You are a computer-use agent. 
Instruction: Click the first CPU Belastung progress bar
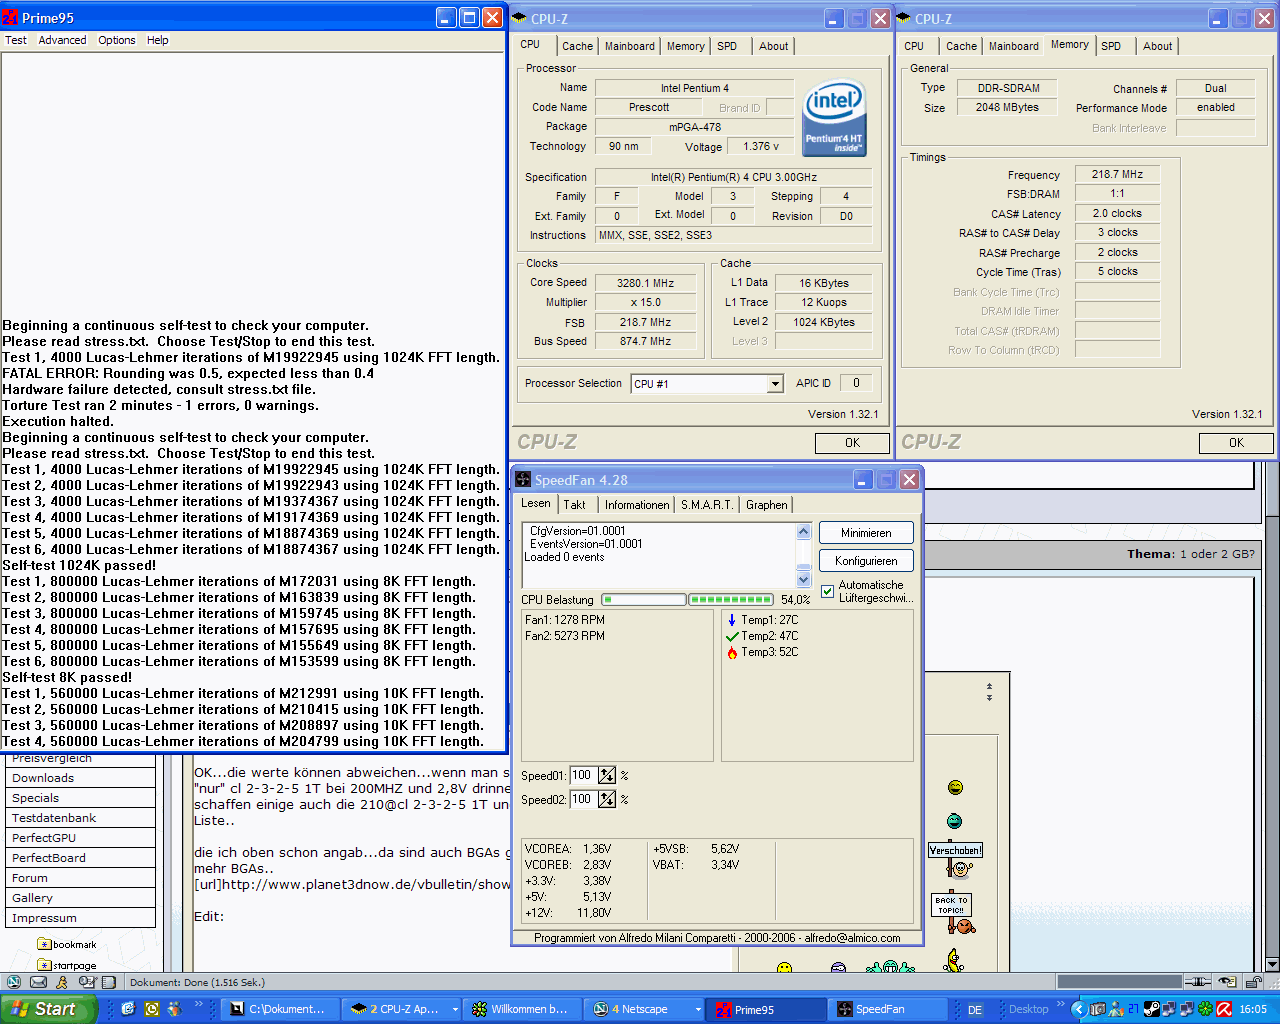[643, 600]
